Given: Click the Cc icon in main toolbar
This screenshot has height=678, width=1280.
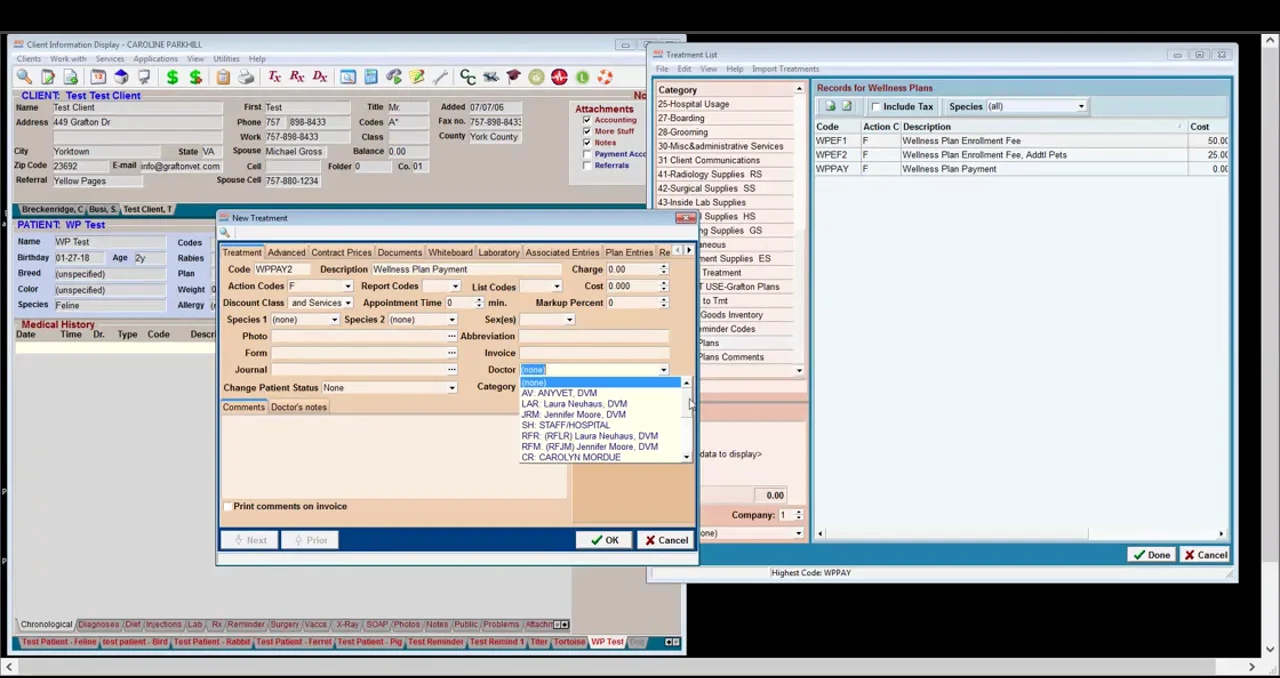Looking at the screenshot, I should tap(467, 77).
